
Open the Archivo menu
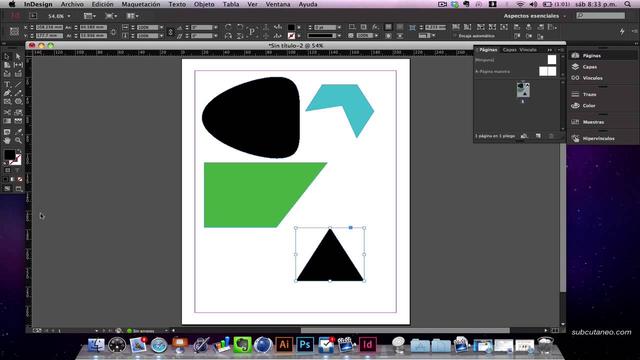click(72, 4)
